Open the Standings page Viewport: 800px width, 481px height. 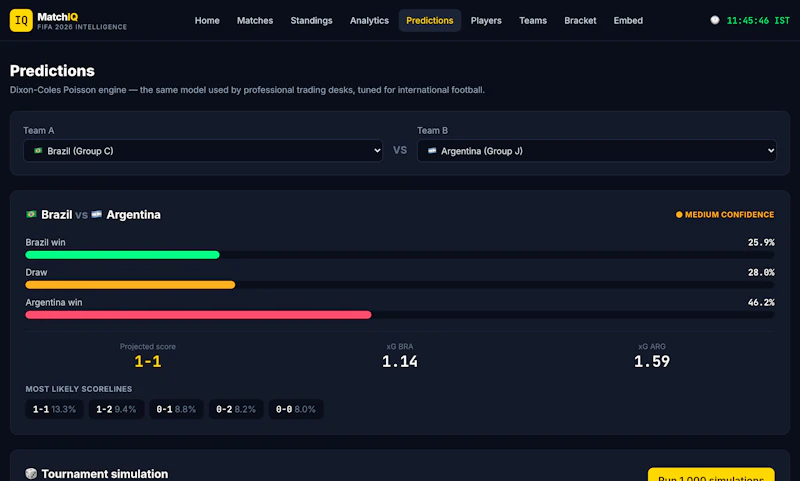(311, 20)
